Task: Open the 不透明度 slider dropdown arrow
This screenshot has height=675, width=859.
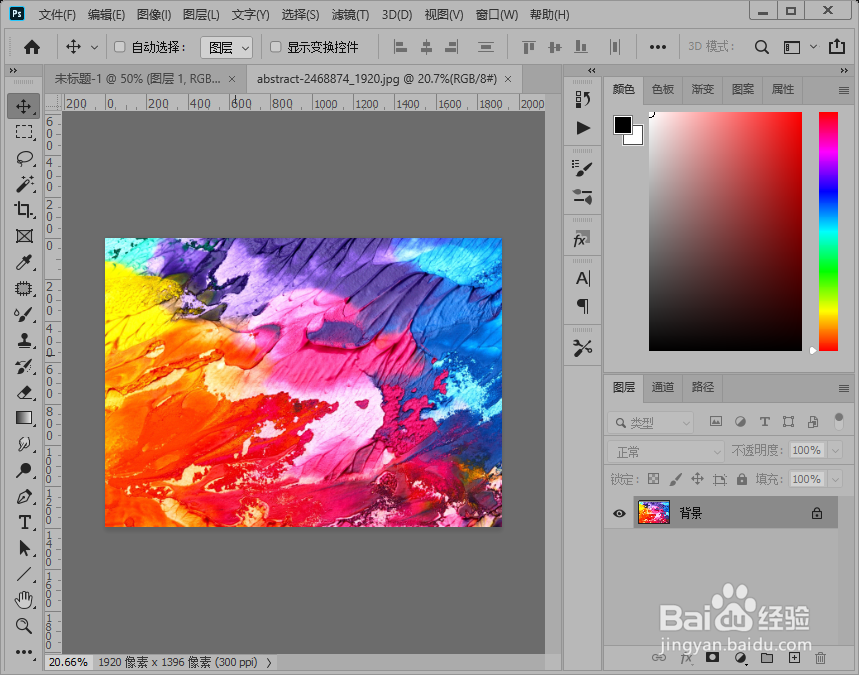Action: pos(835,451)
